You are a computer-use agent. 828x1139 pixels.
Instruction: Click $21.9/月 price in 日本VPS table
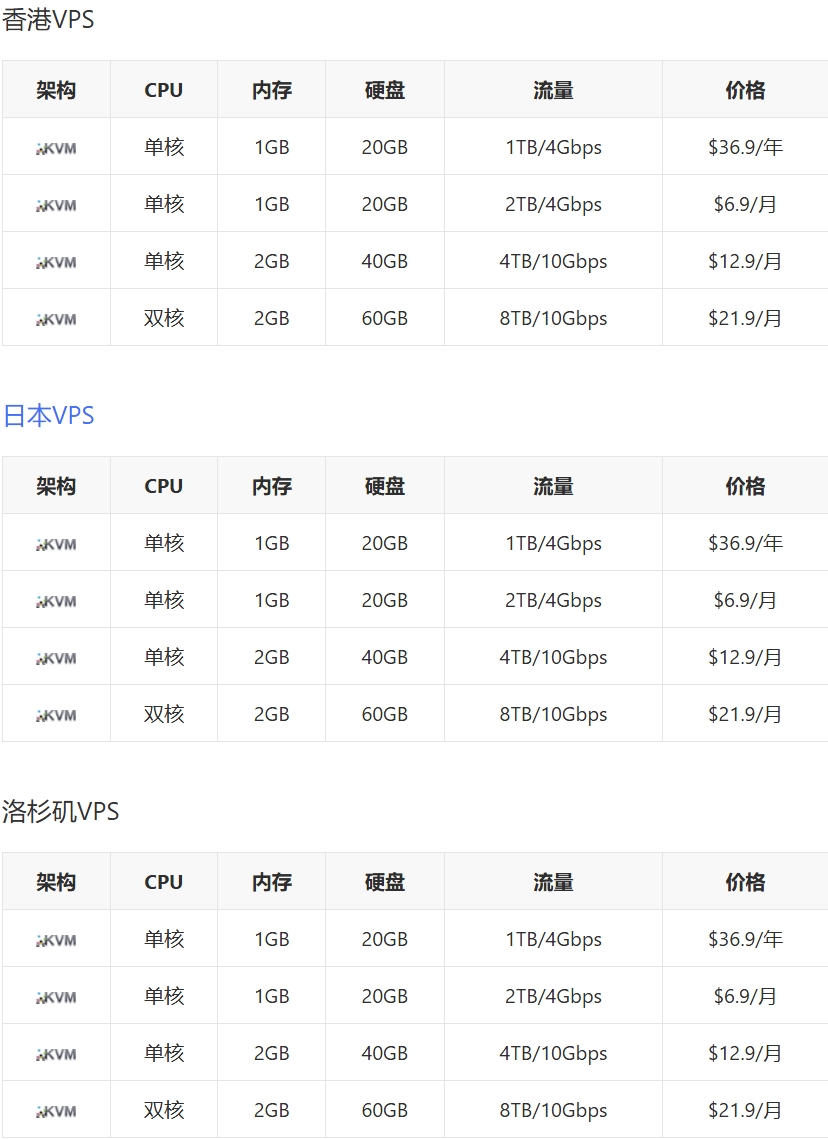(745, 714)
